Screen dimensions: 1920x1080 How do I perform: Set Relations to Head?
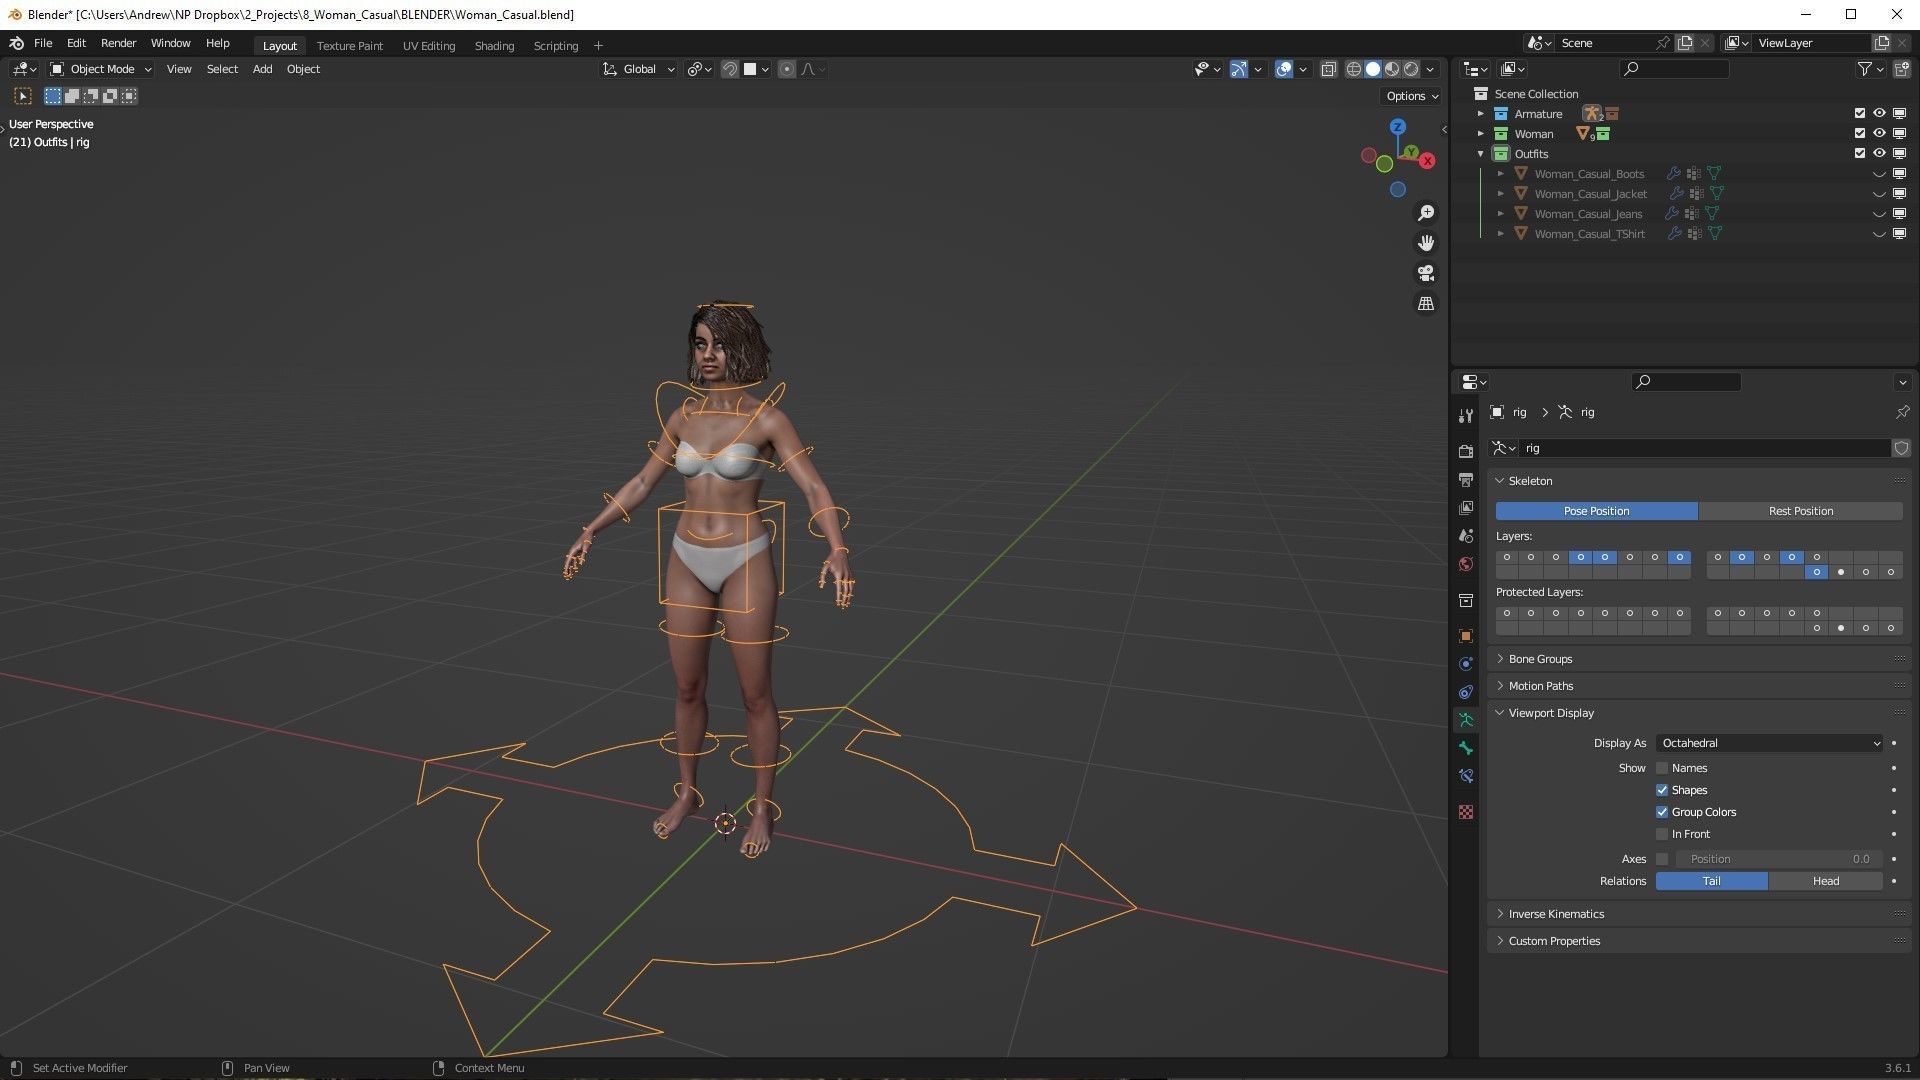point(1825,881)
